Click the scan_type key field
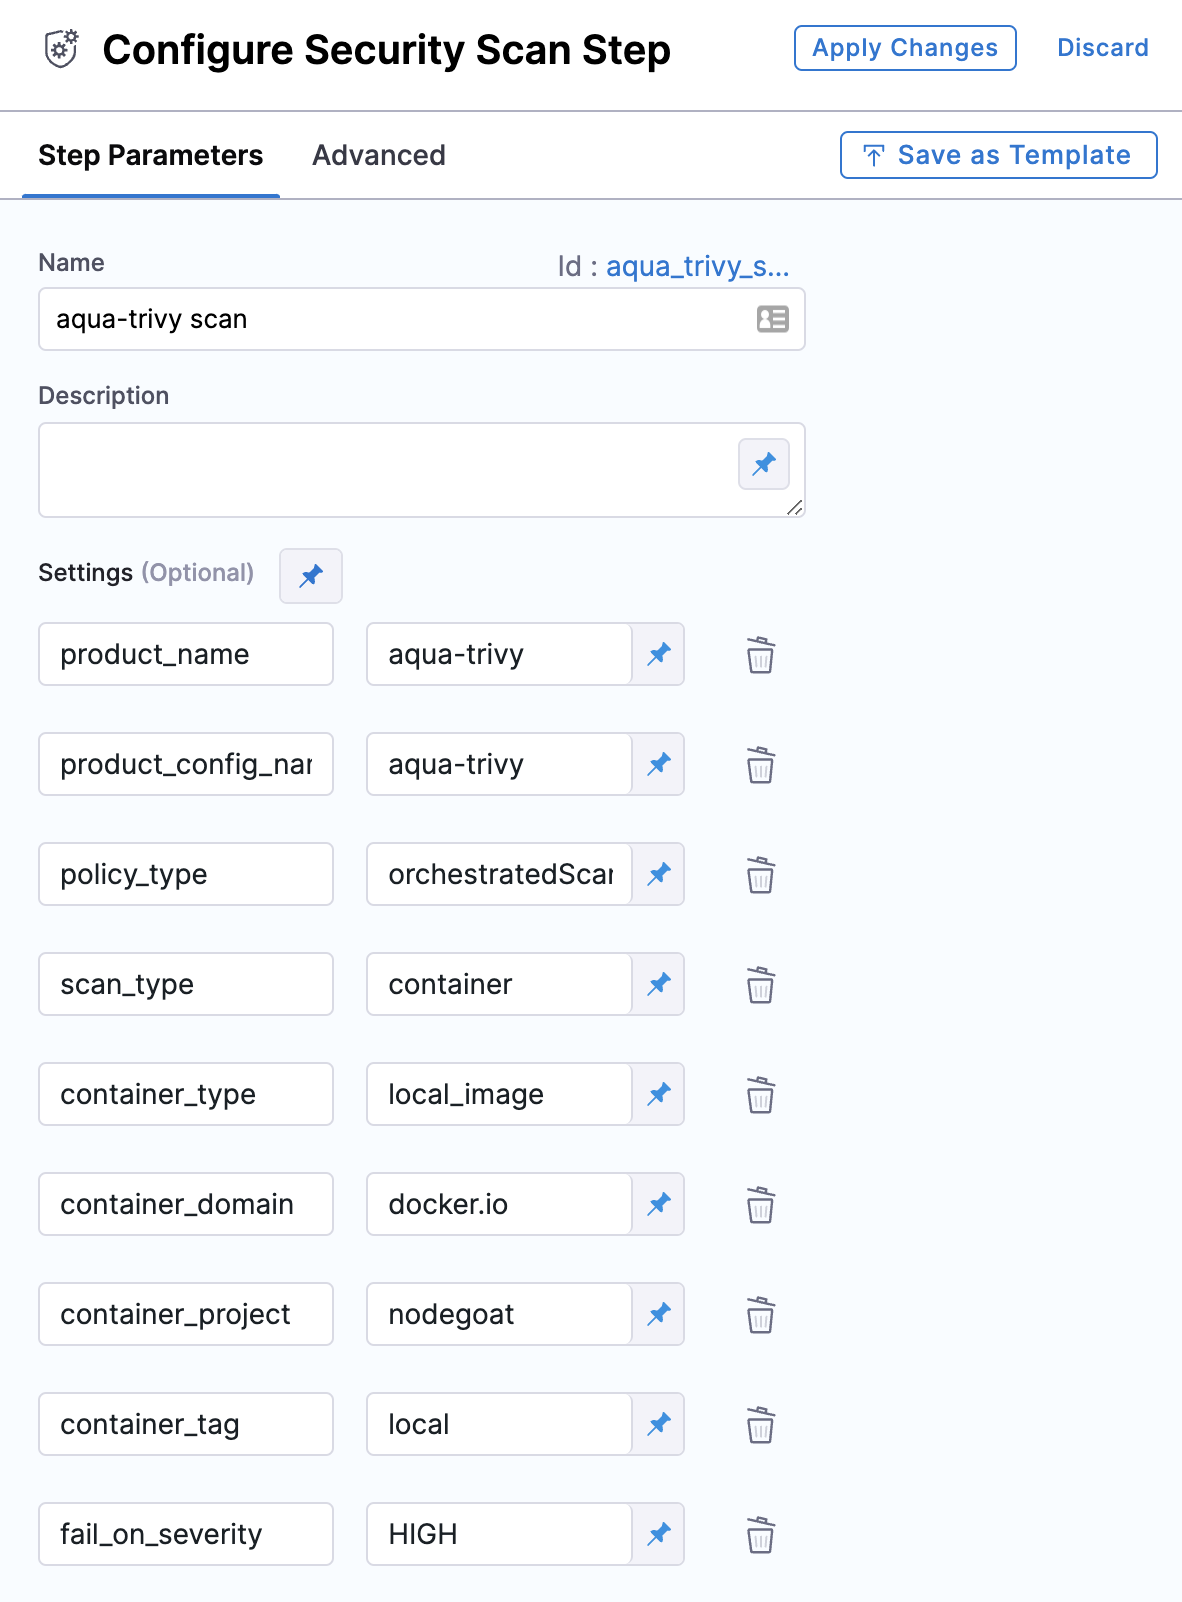 [186, 984]
